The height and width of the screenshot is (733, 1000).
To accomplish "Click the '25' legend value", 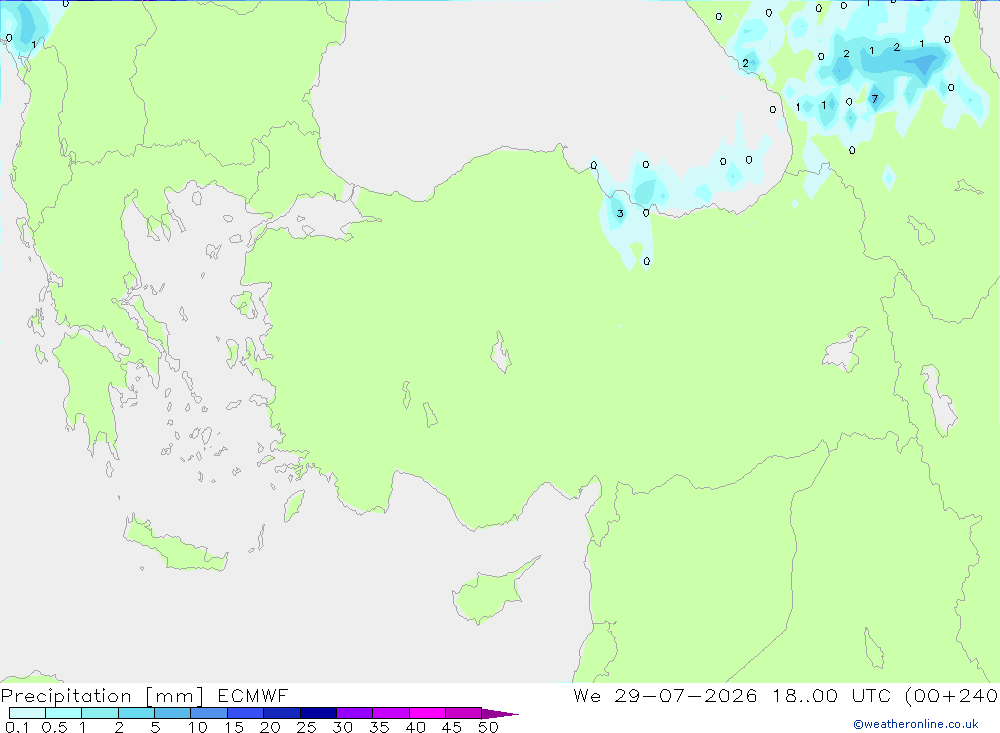I will (306, 727).
